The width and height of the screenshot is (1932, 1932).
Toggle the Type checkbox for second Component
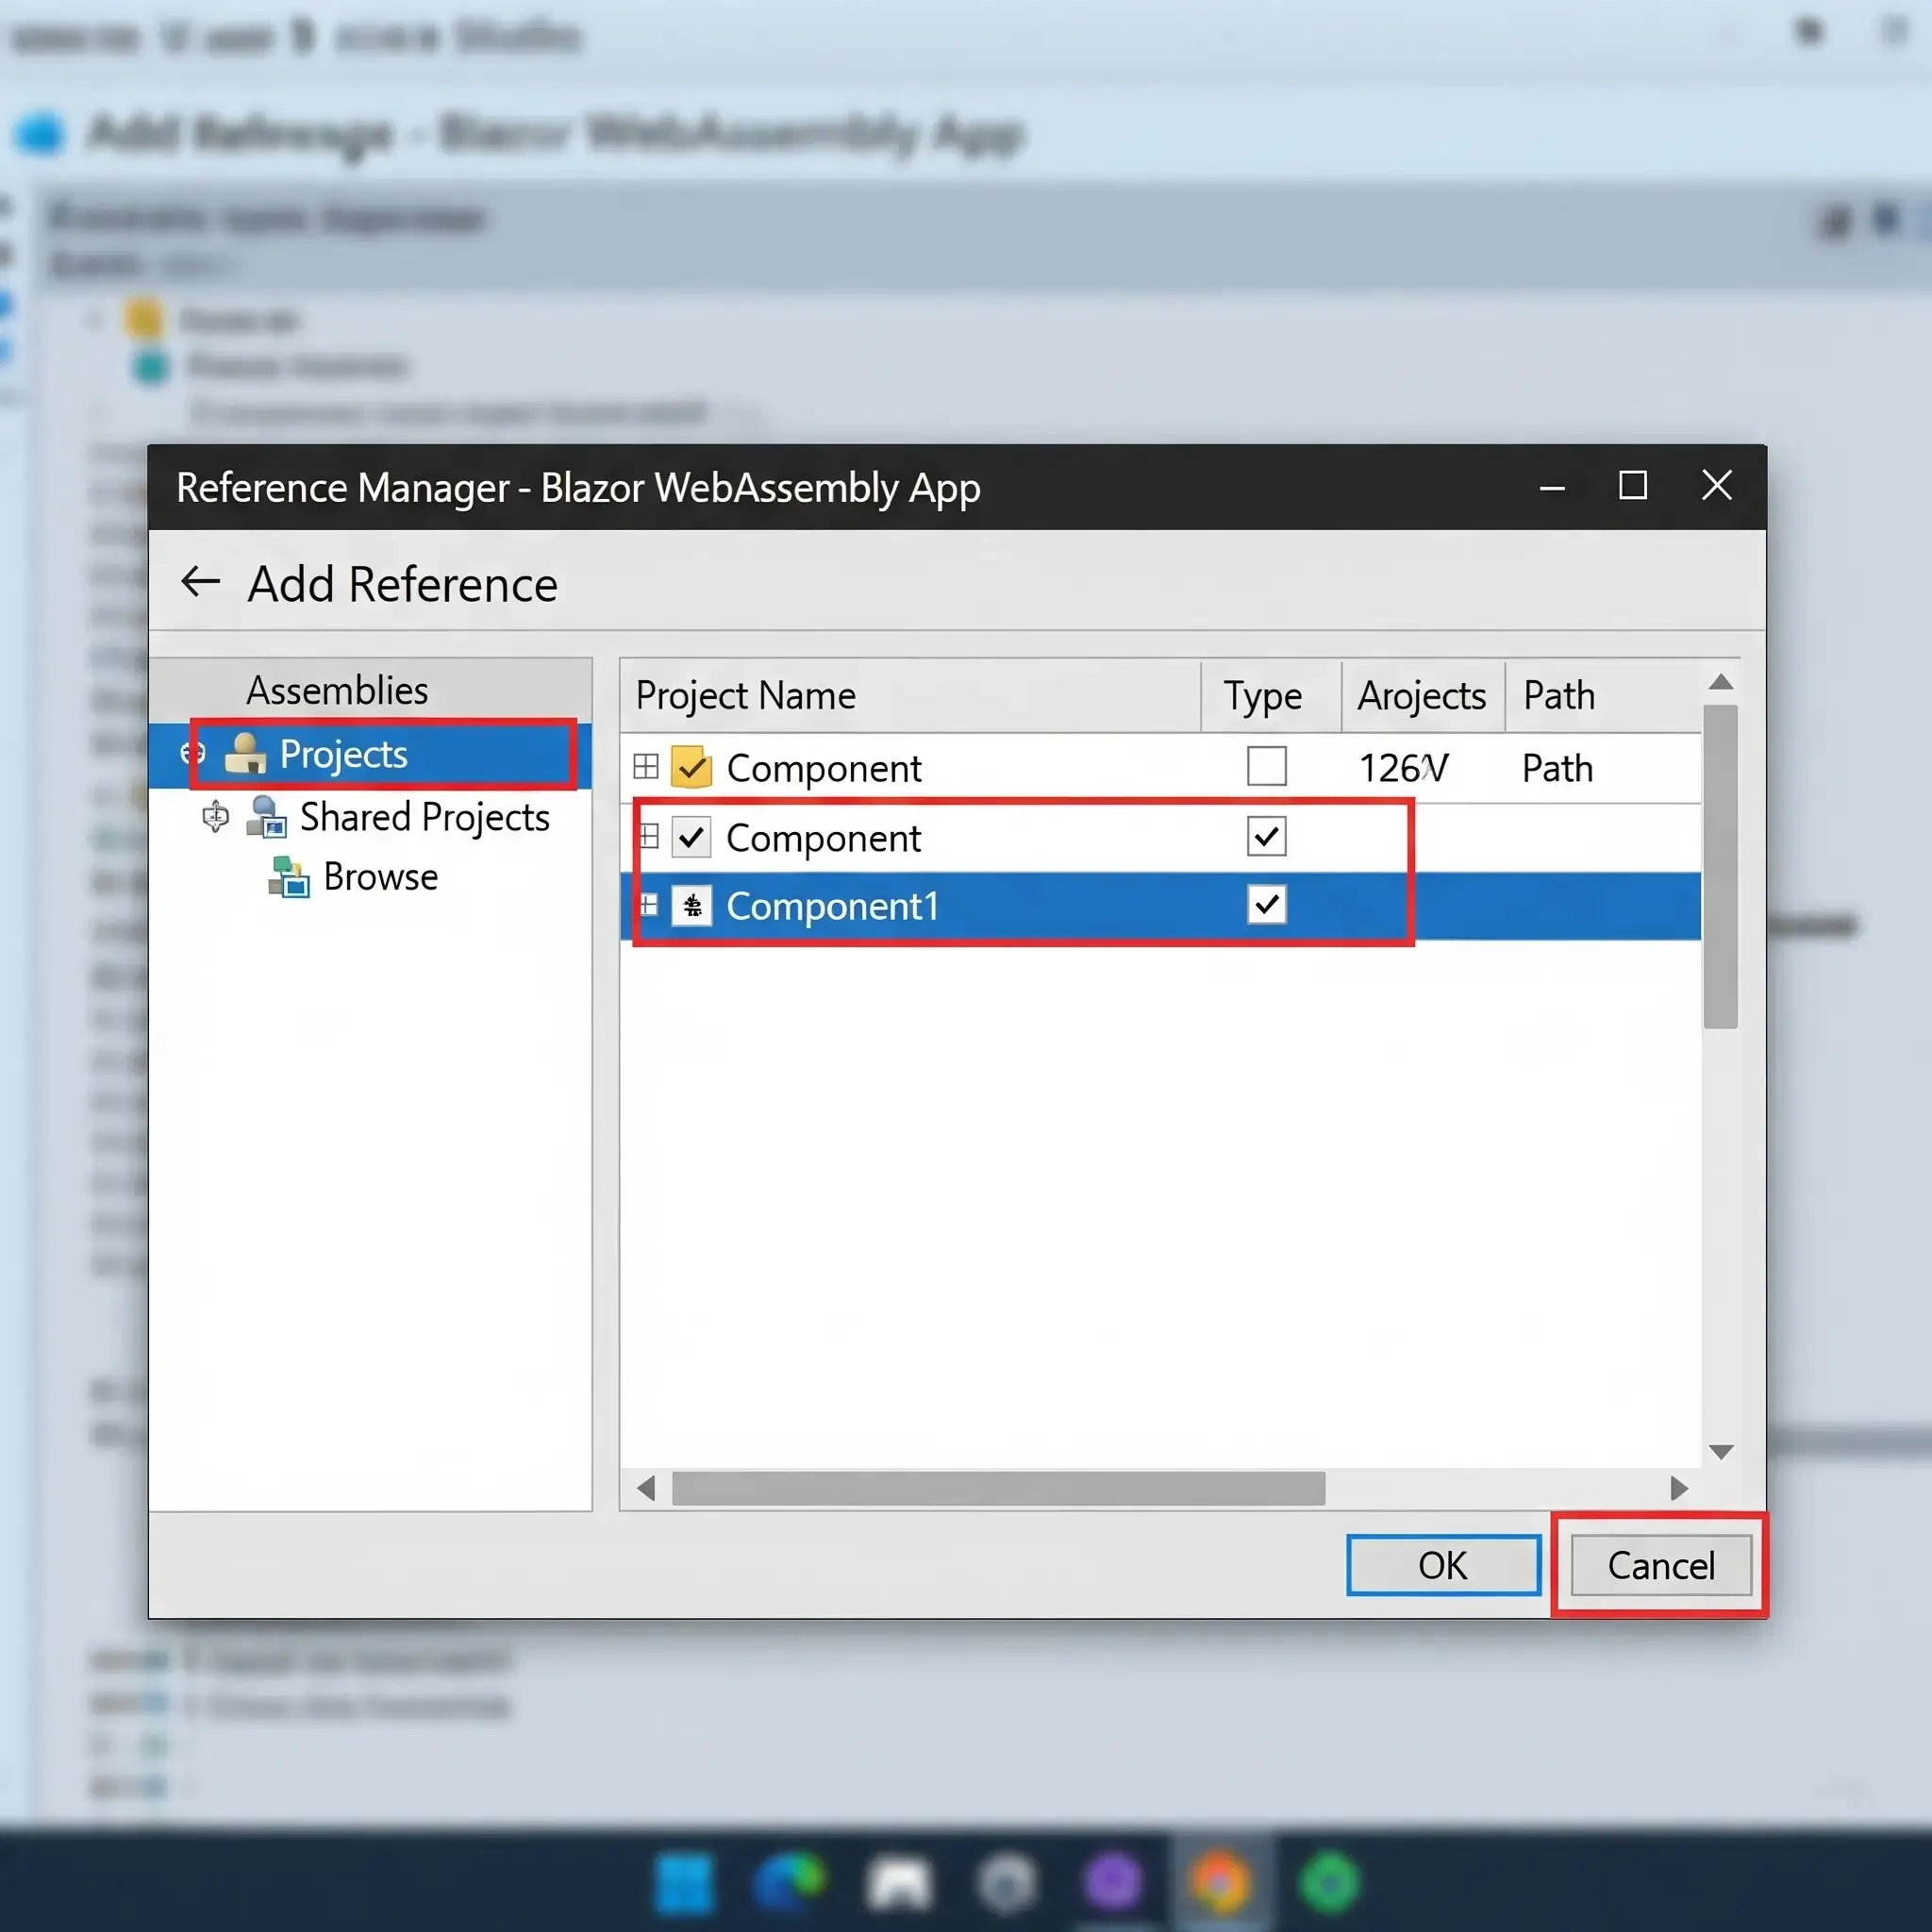pos(1267,836)
